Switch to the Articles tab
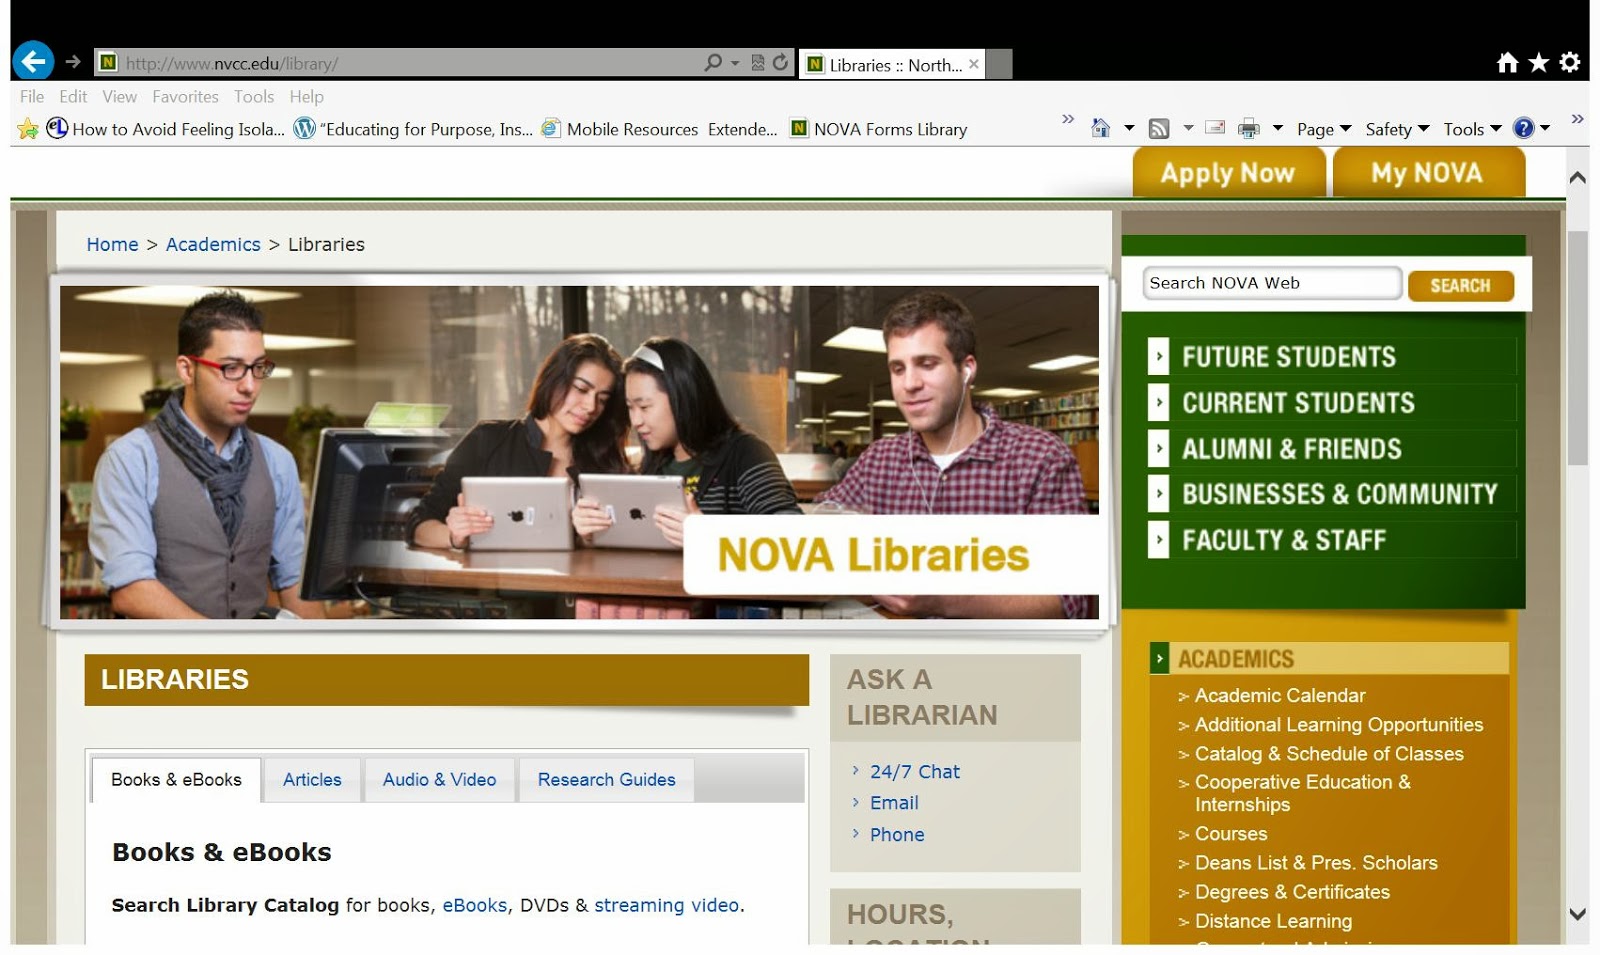The width and height of the screenshot is (1600, 955). click(x=311, y=779)
